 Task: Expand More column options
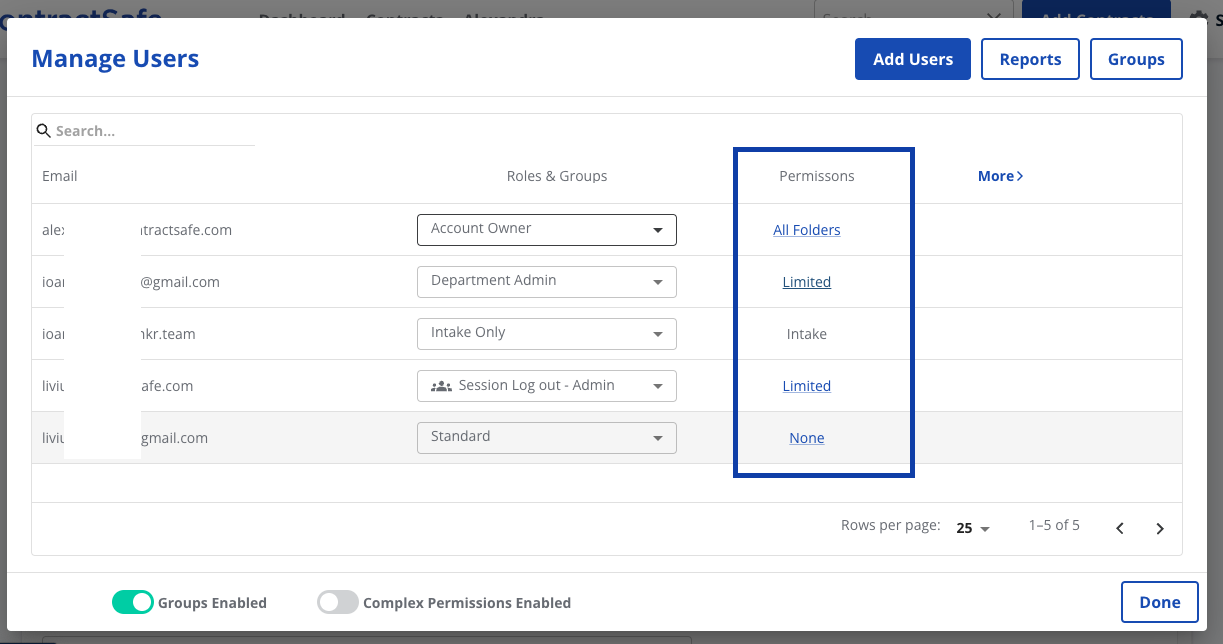[999, 175]
